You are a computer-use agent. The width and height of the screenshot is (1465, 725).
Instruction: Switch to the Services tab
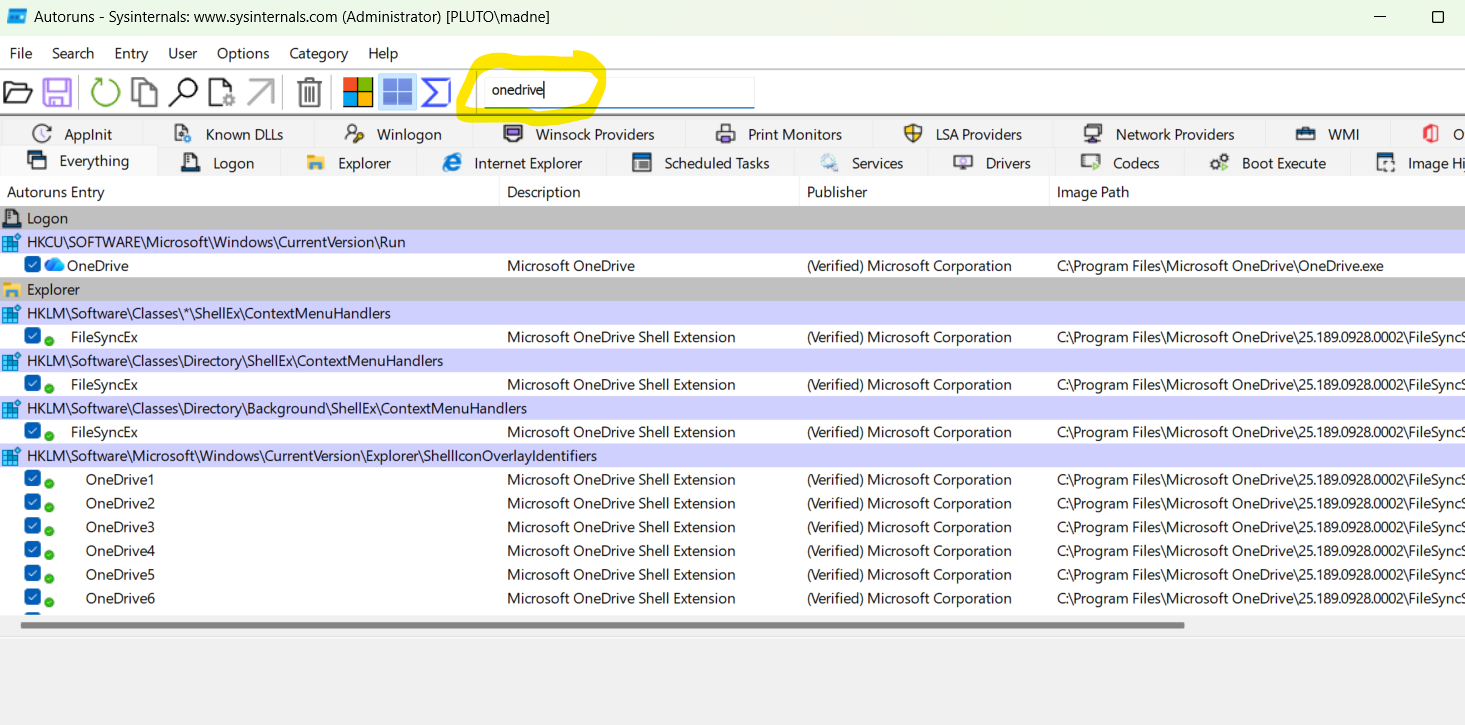tap(862, 163)
